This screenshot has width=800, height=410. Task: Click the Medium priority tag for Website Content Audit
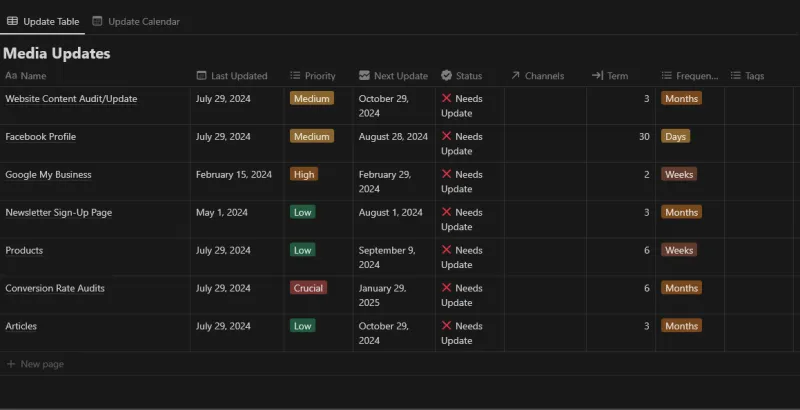pyautogui.click(x=312, y=98)
